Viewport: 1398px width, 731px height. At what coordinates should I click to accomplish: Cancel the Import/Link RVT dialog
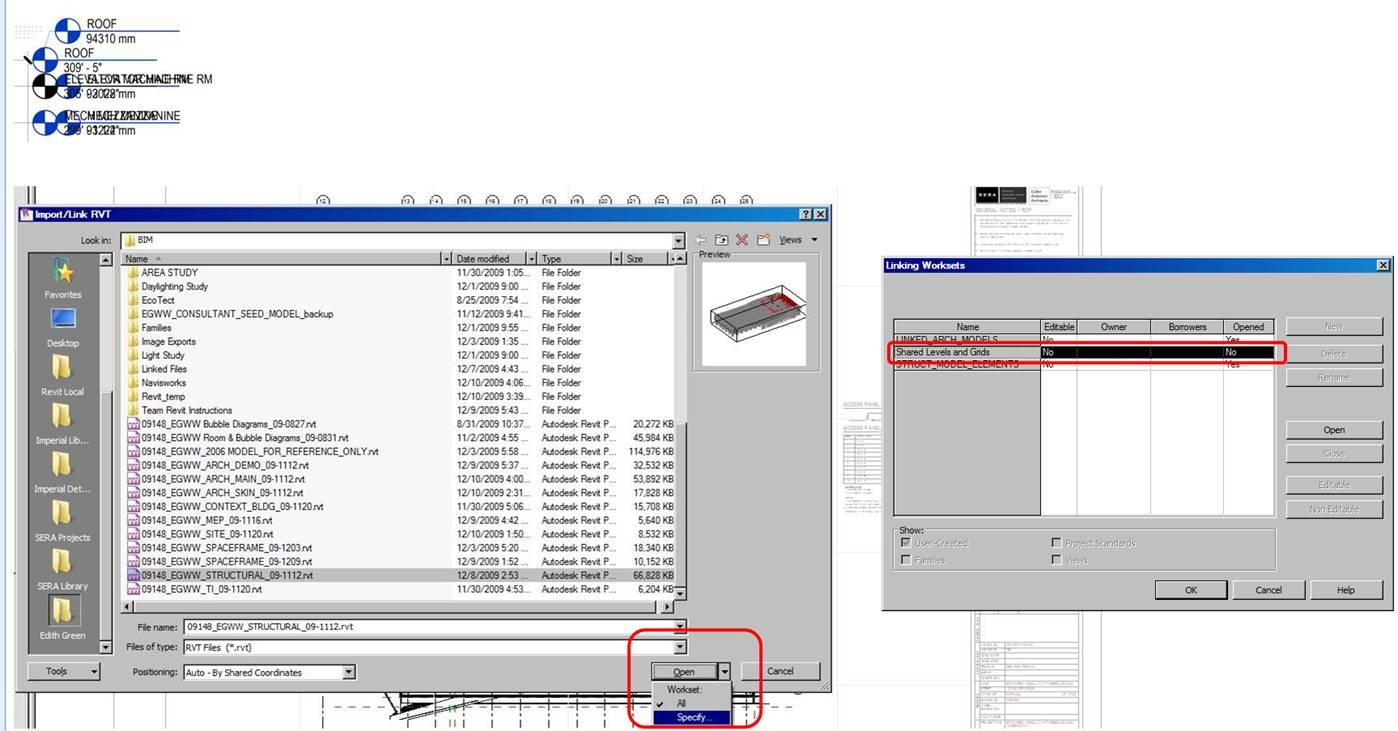pos(780,671)
